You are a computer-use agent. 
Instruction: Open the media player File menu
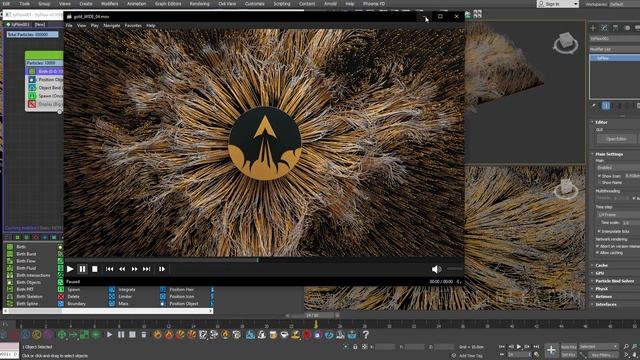(x=69, y=25)
